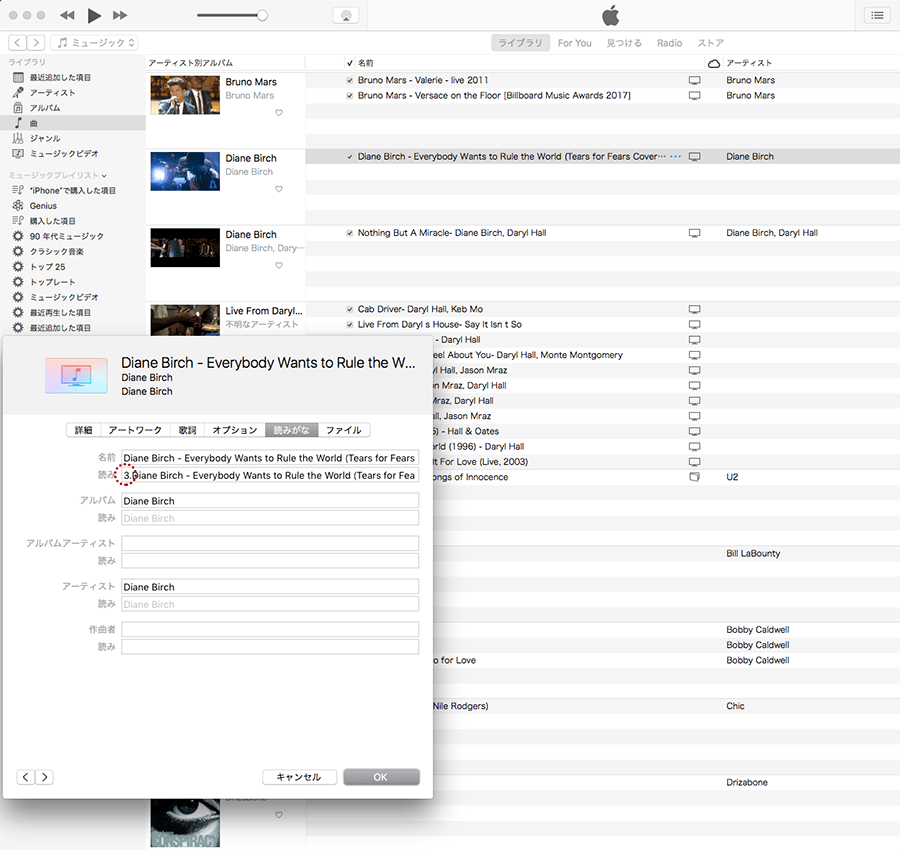Screen dimensions: 900x850
Task: Select the Radio tab in the top navigation
Action: [x=669, y=43]
